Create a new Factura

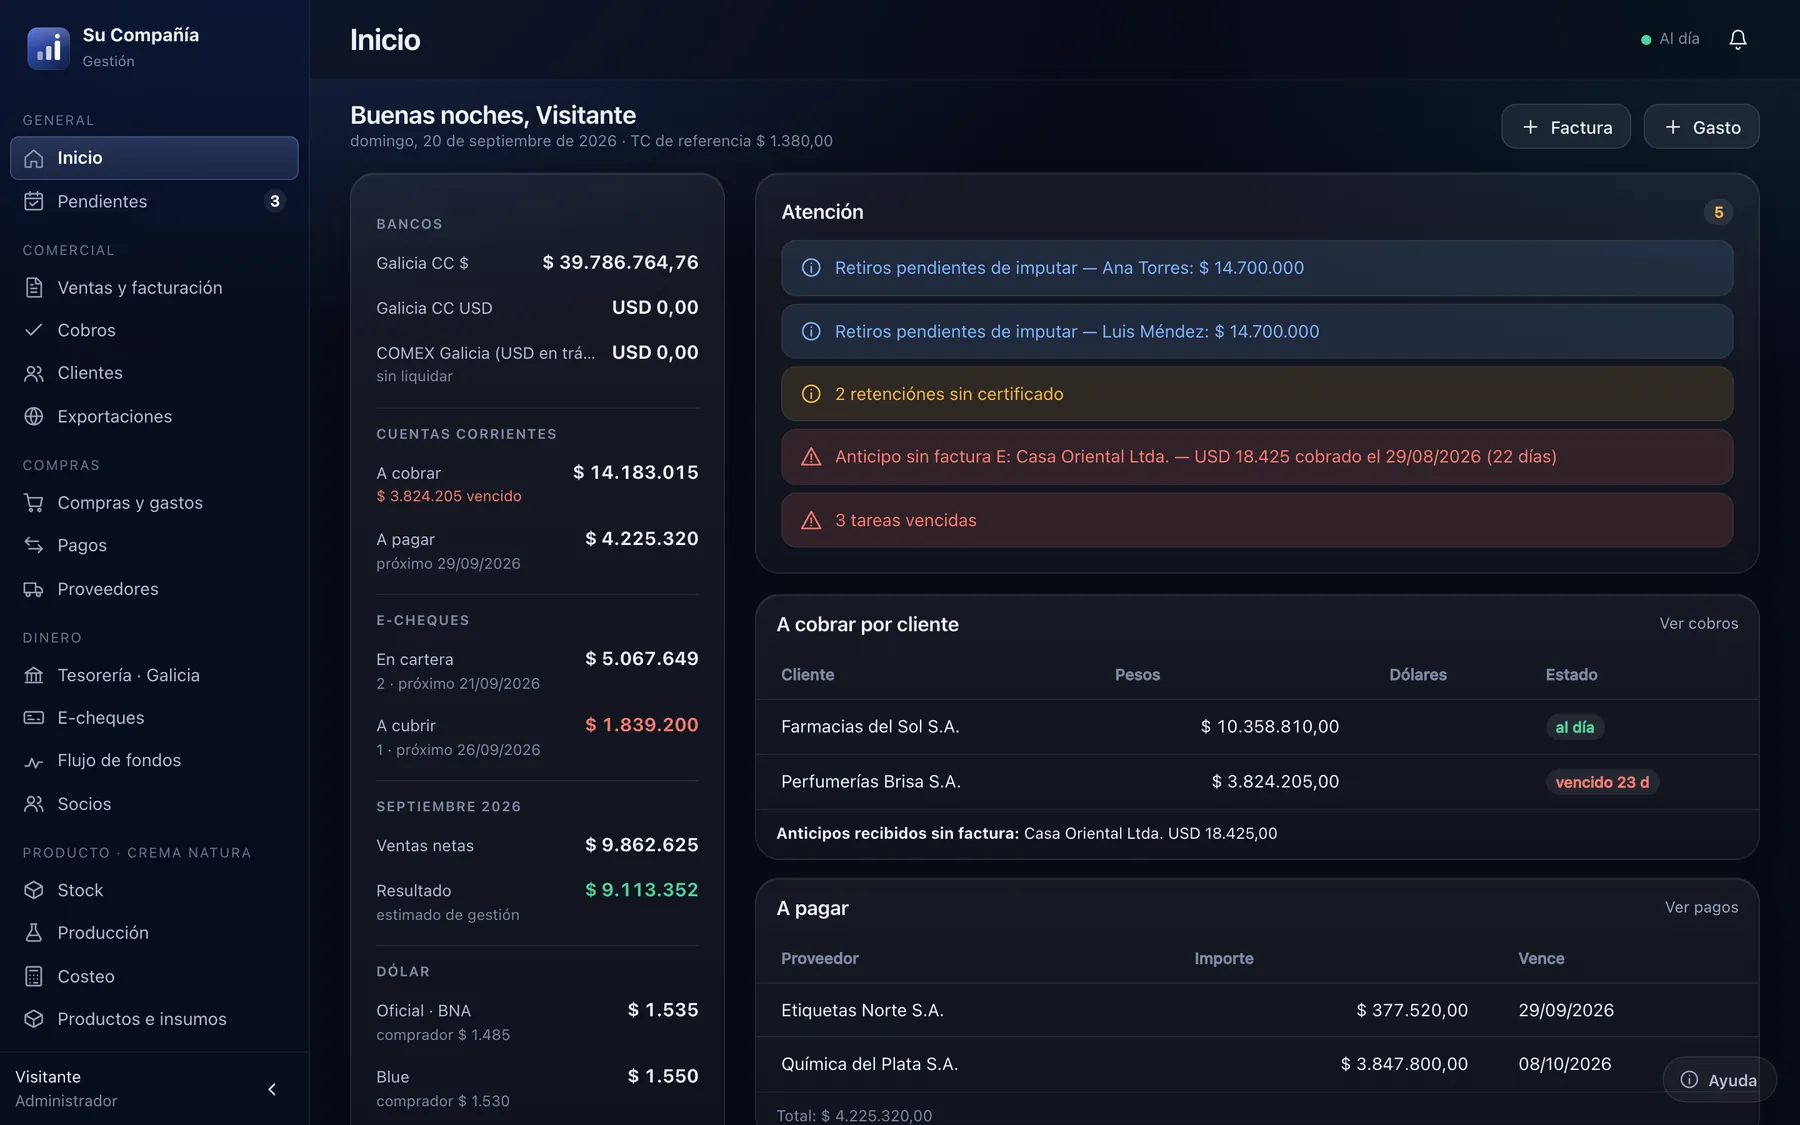coord(1566,127)
